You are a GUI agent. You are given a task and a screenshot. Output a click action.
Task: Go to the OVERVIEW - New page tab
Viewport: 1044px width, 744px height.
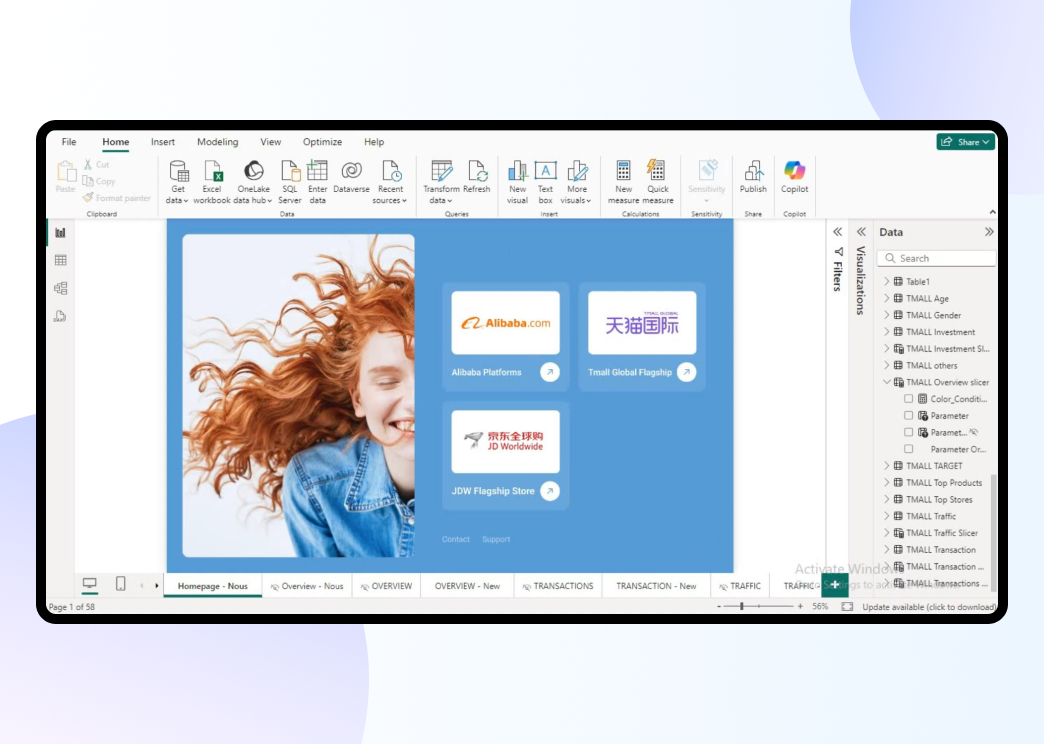[467, 586]
